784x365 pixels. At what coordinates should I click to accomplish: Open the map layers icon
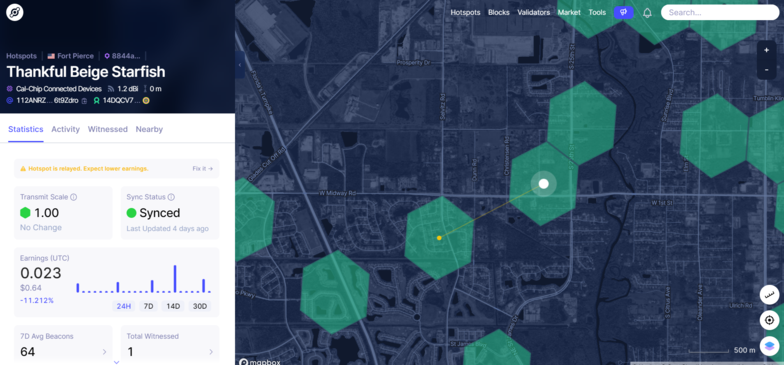(x=770, y=346)
